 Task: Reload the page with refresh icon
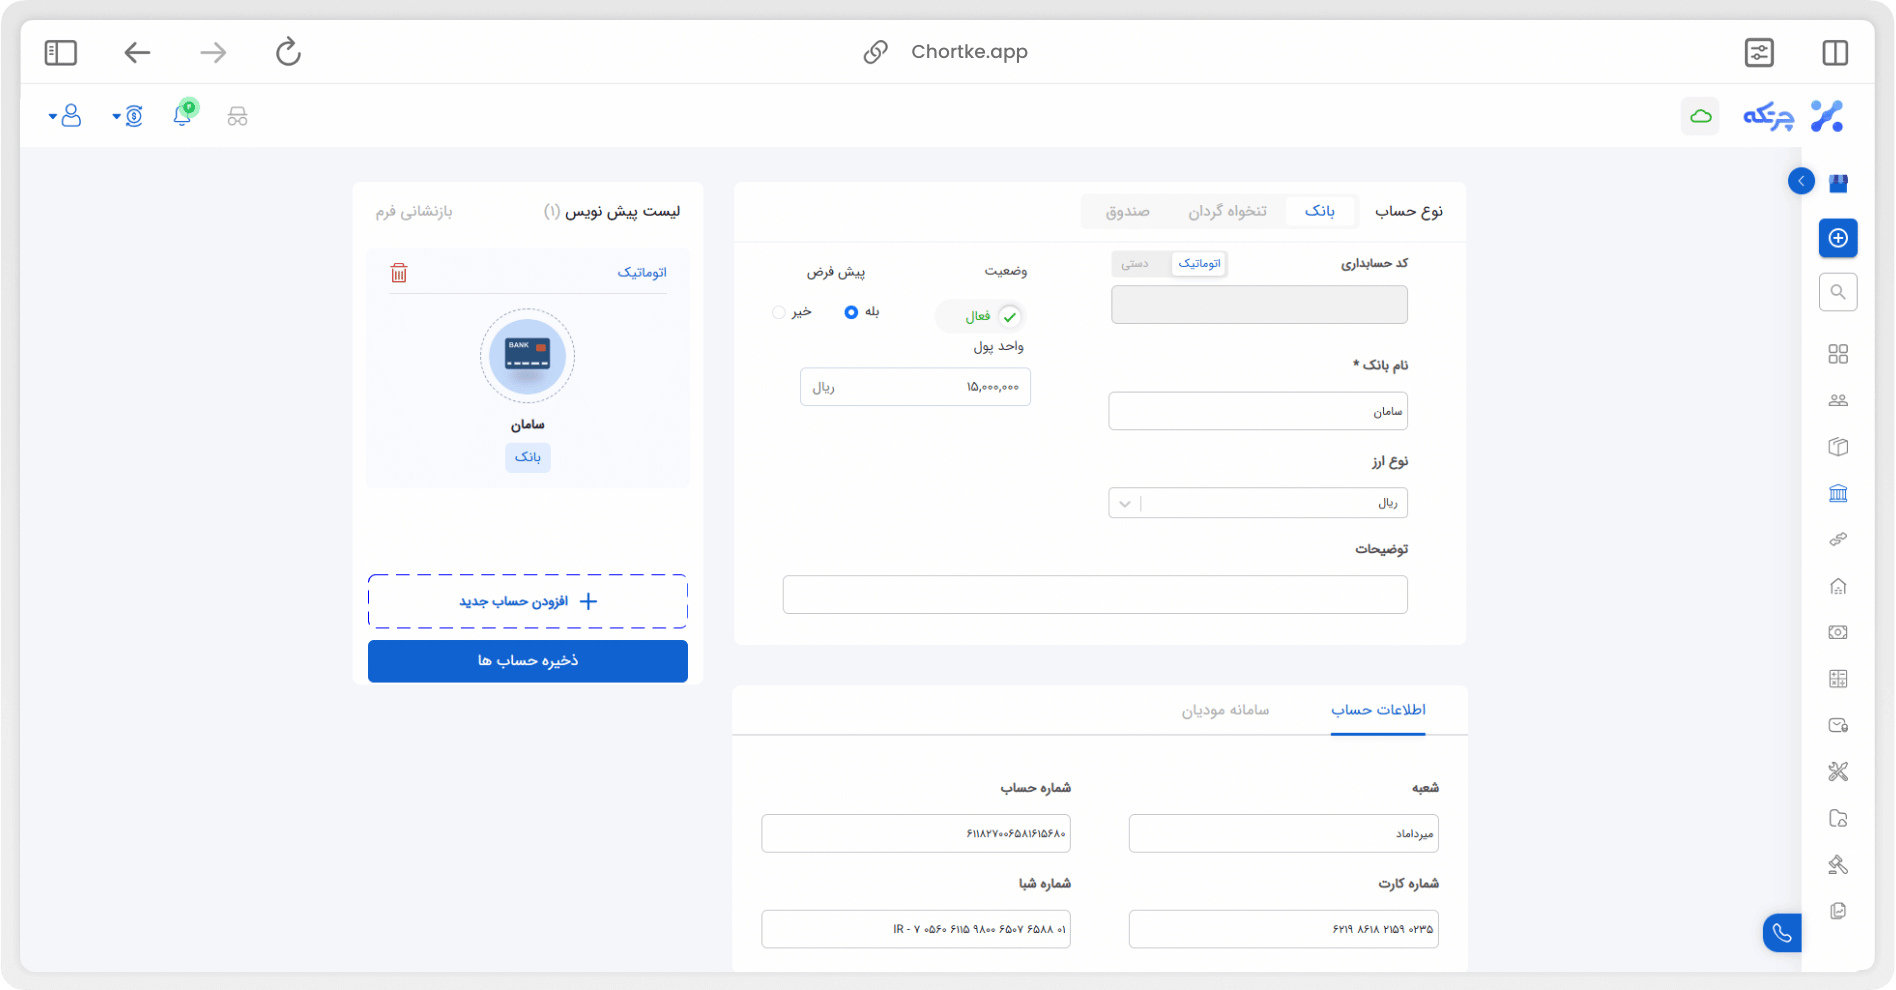288,52
